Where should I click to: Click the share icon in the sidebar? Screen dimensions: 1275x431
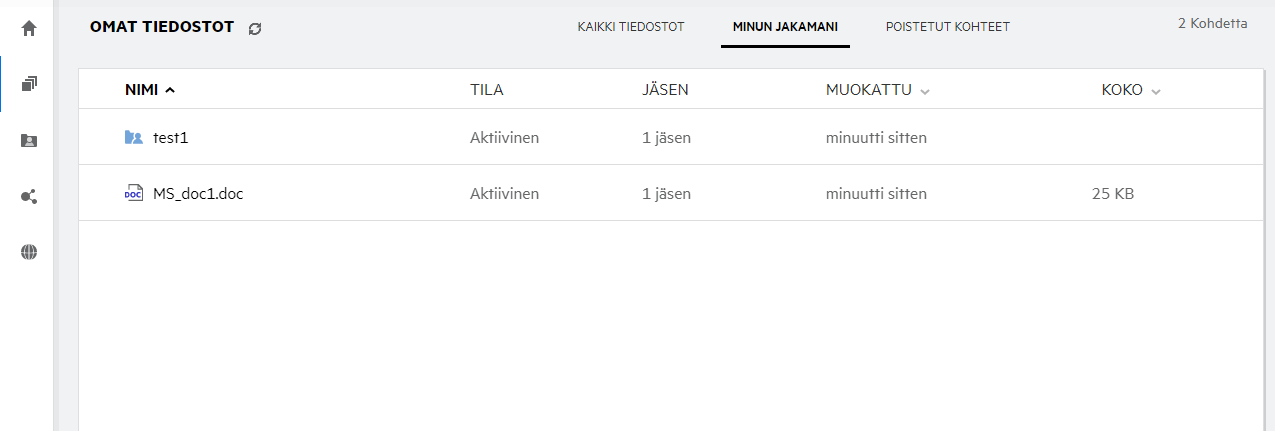29,197
